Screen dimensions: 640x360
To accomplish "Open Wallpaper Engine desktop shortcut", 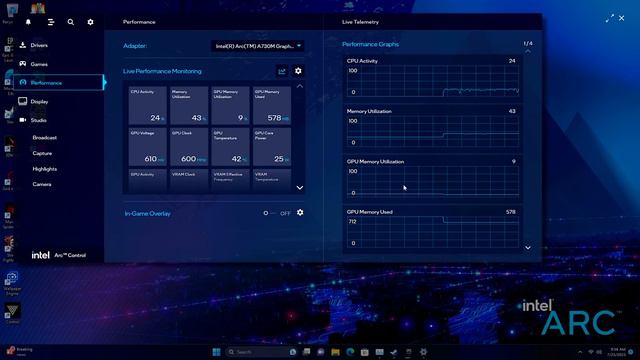I will tap(12, 283).
